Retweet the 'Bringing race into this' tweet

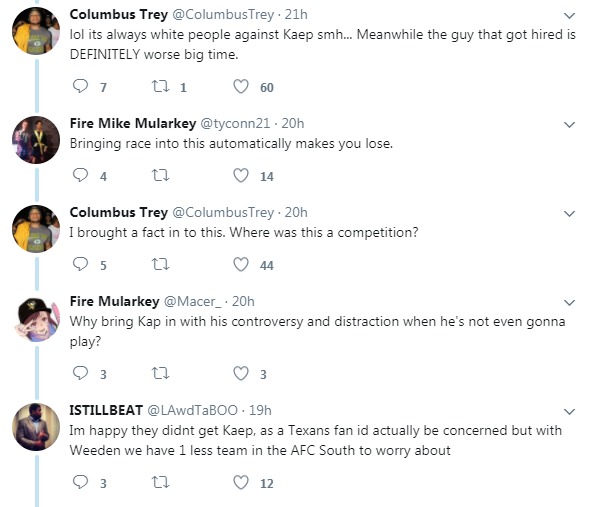159,176
